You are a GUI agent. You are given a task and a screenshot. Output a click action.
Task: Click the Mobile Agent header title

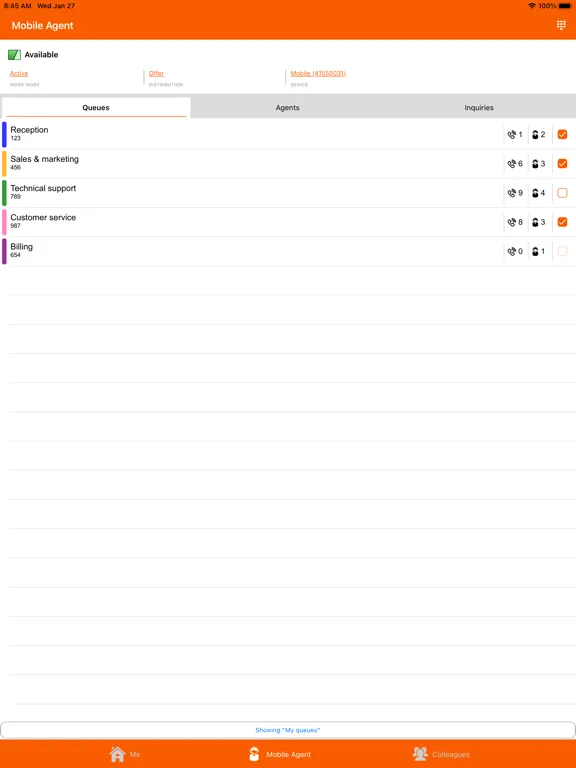(x=43, y=25)
